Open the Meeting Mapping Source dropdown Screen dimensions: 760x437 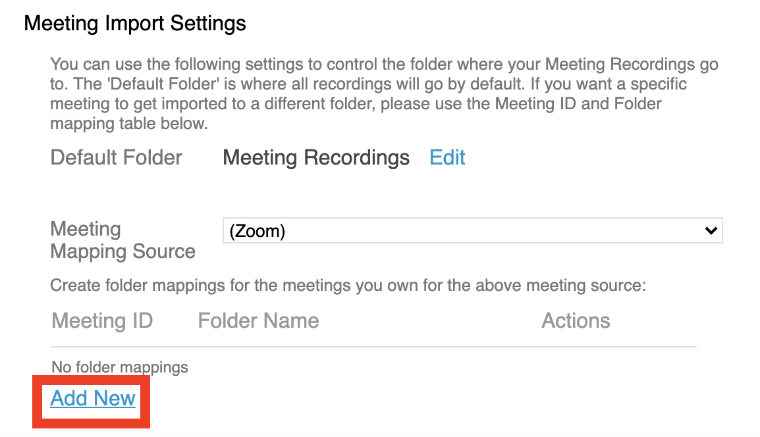[x=472, y=230]
